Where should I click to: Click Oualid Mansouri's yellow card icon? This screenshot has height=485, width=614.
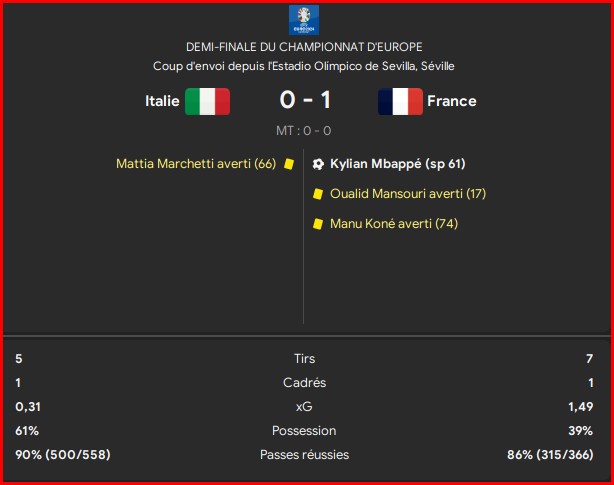click(318, 194)
